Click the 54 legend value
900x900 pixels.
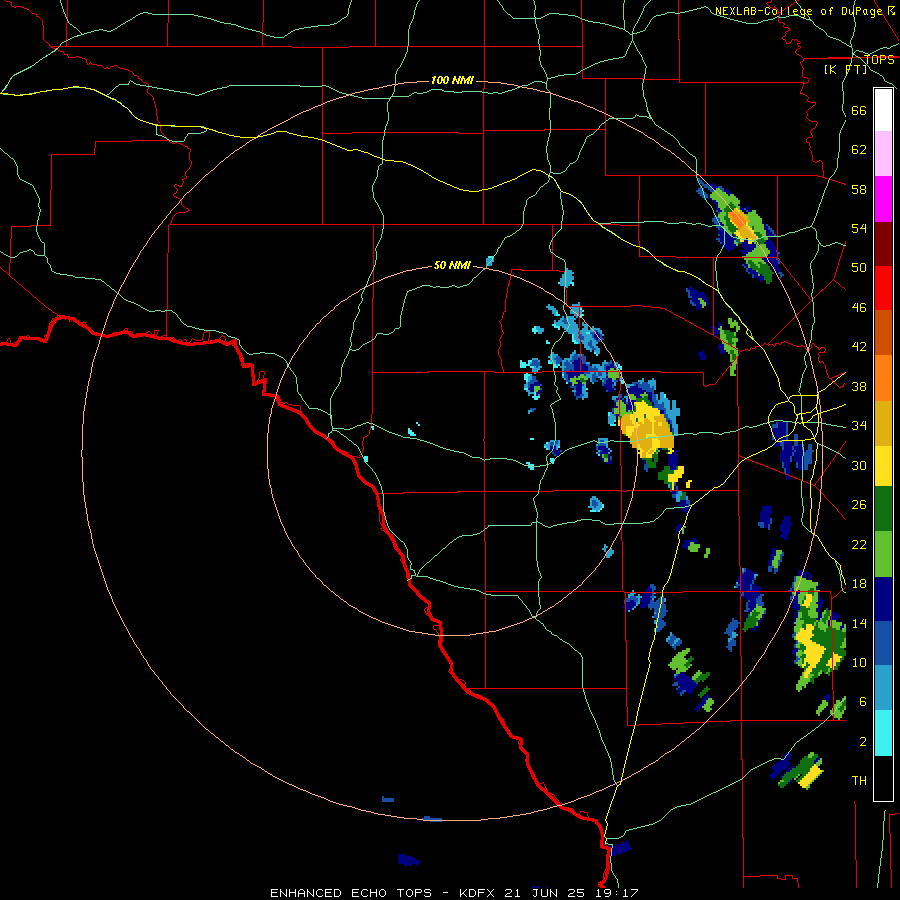[x=859, y=228]
